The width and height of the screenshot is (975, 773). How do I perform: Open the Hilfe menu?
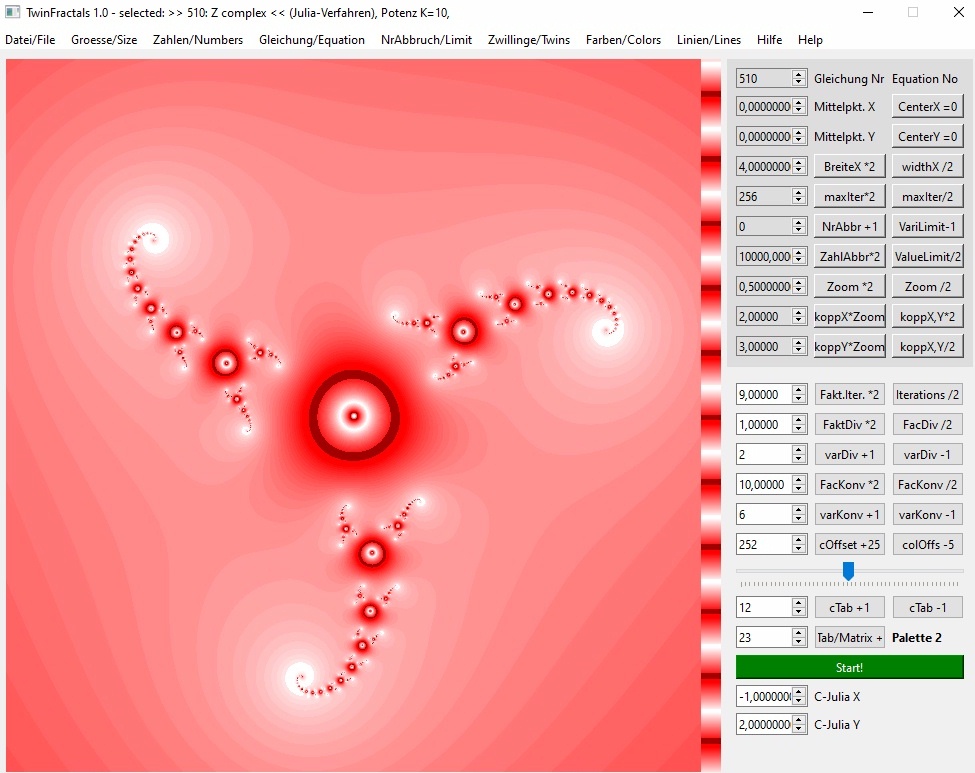point(769,40)
